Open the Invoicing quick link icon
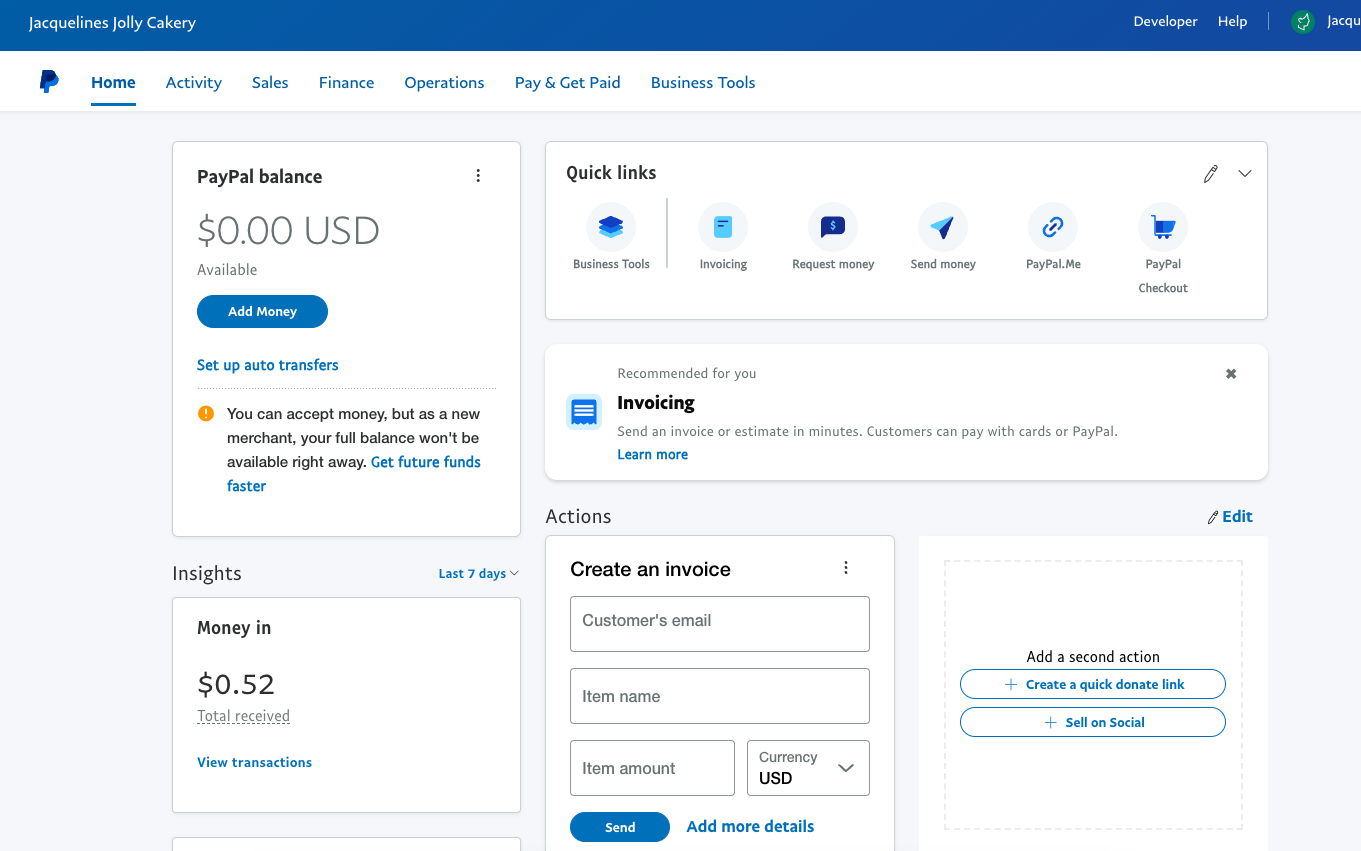The width and height of the screenshot is (1361, 851). pyautogui.click(x=722, y=227)
